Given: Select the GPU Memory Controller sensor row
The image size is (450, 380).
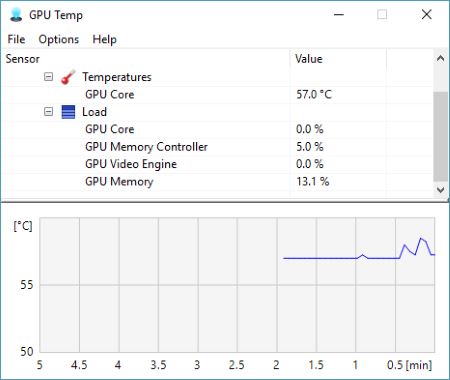Looking at the screenshot, I should tap(217, 147).
